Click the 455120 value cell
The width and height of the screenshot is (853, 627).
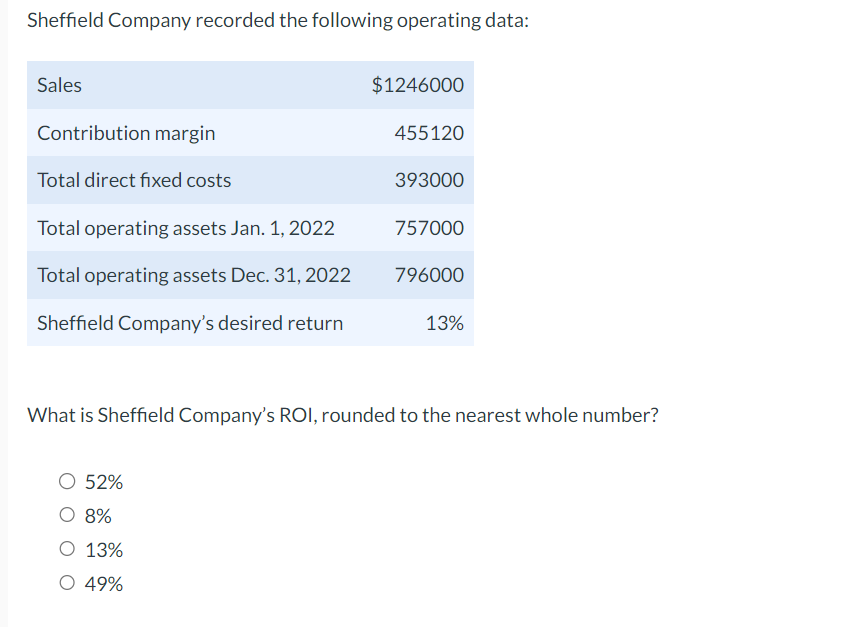(x=428, y=132)
